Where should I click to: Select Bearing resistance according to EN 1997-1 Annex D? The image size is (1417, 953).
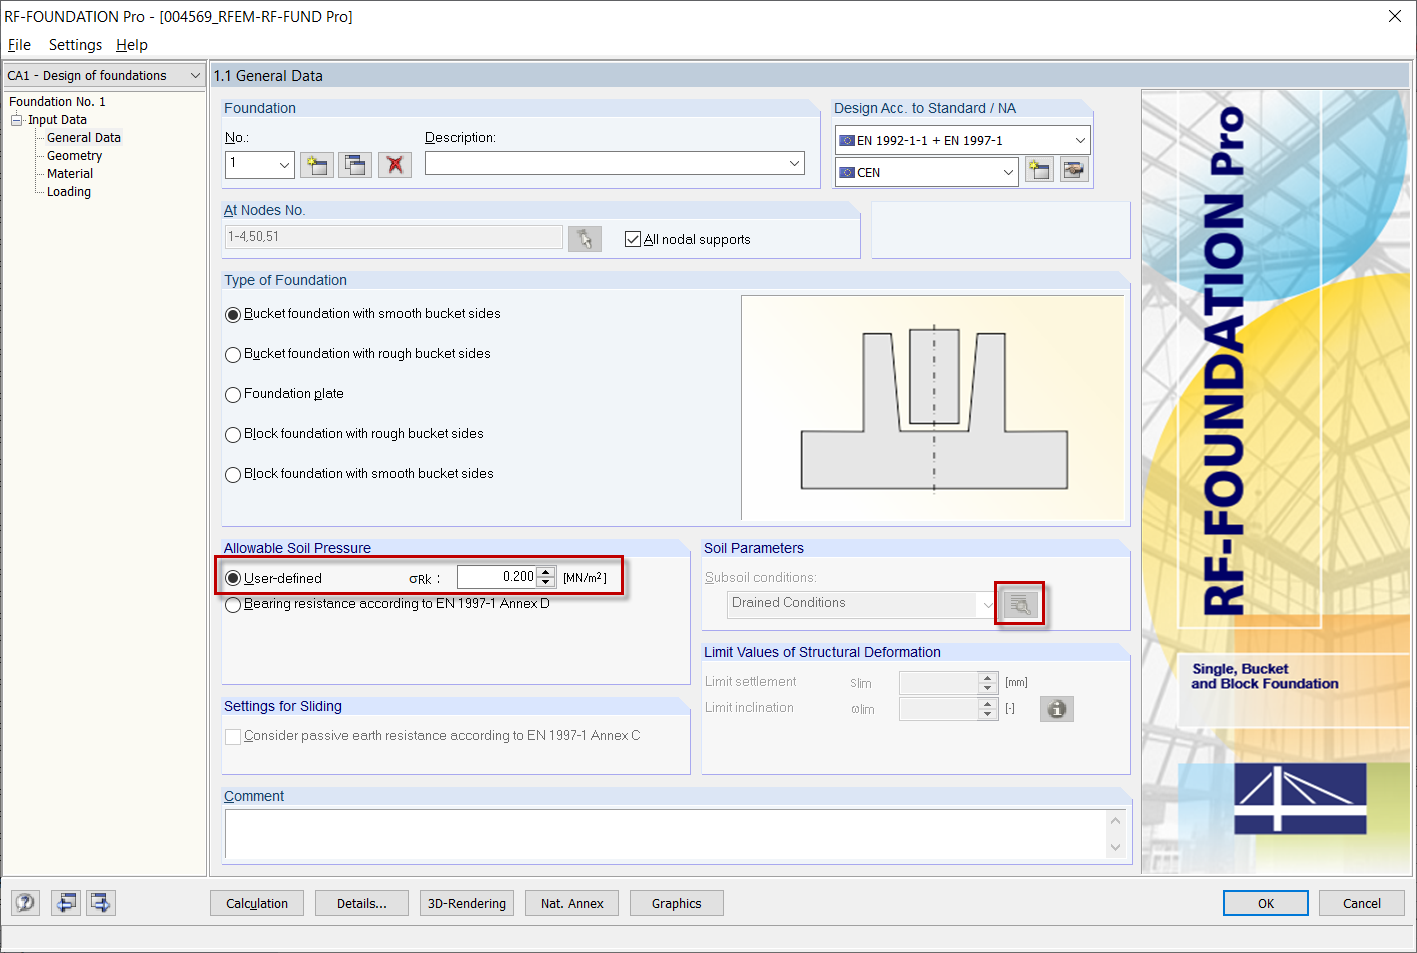coord(233,604)
